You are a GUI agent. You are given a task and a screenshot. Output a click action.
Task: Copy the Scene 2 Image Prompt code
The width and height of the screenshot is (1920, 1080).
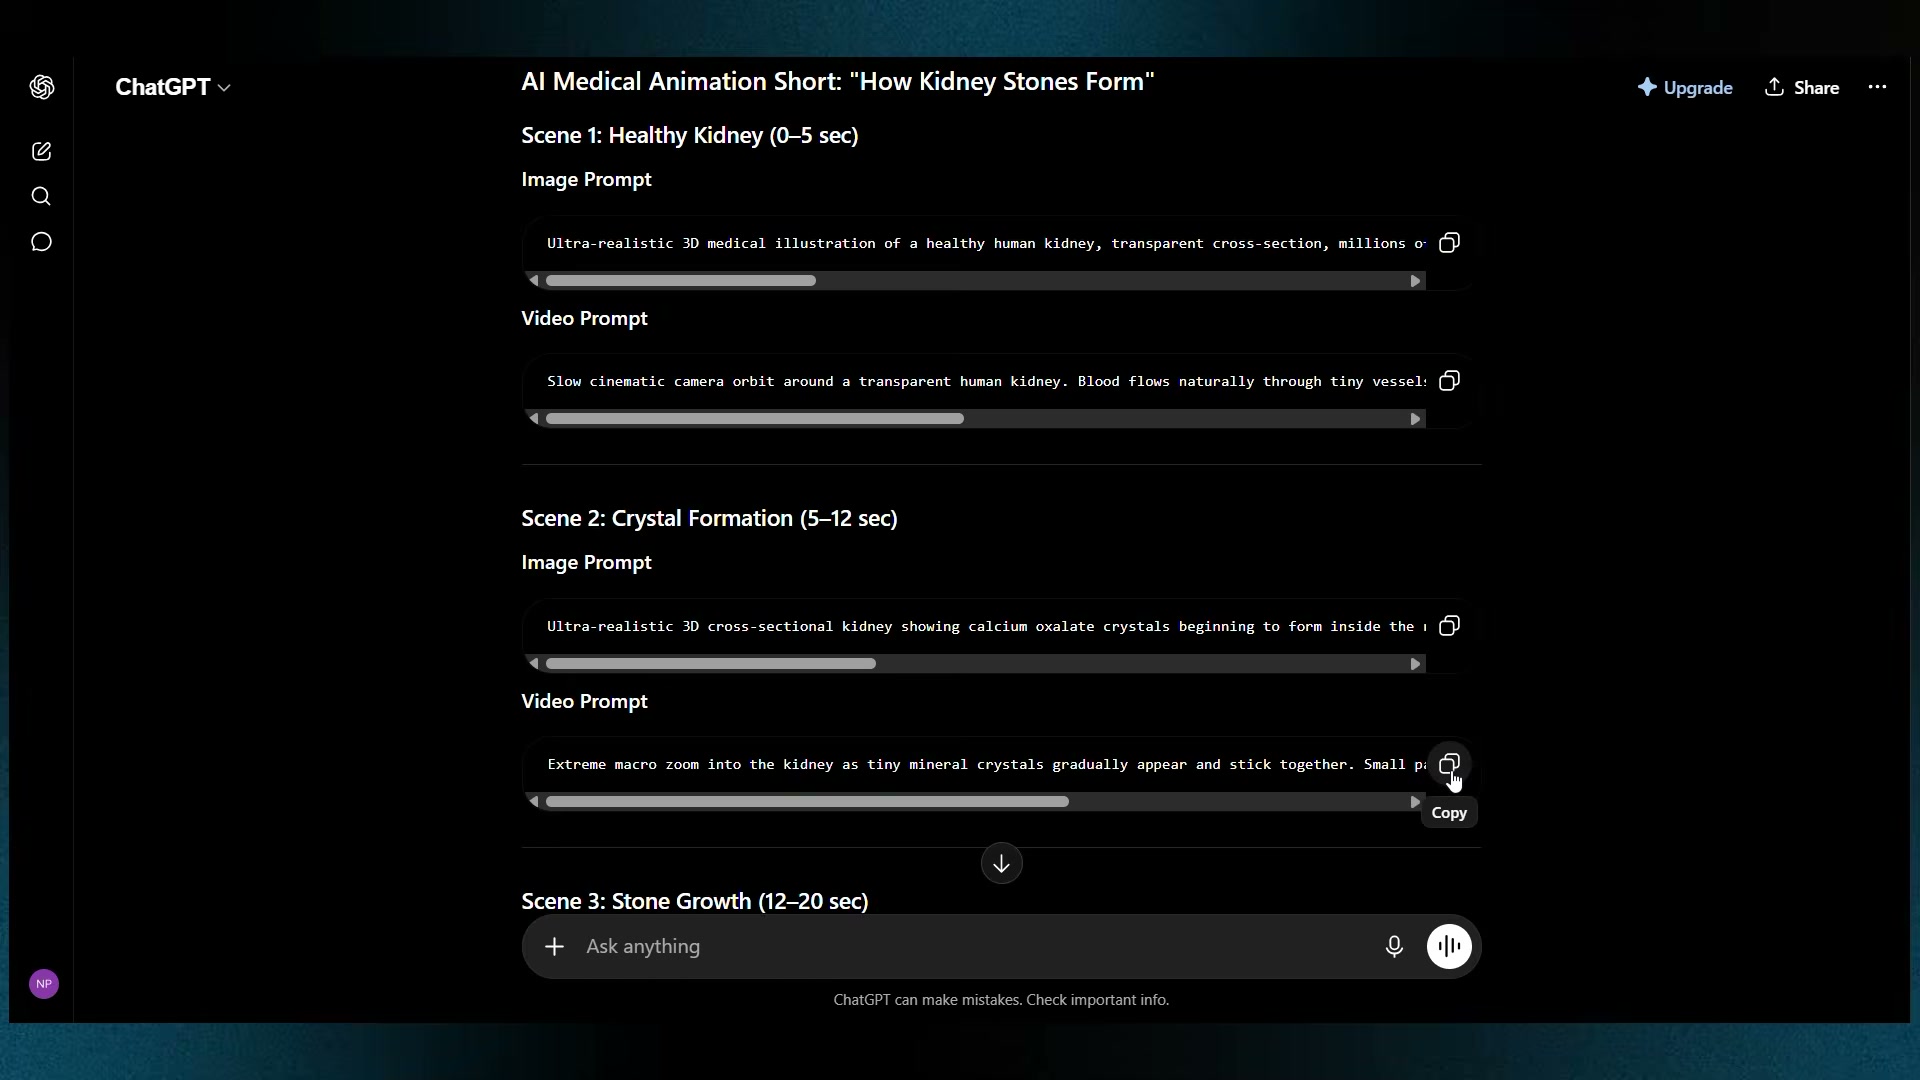click(x=1449, y=626)
